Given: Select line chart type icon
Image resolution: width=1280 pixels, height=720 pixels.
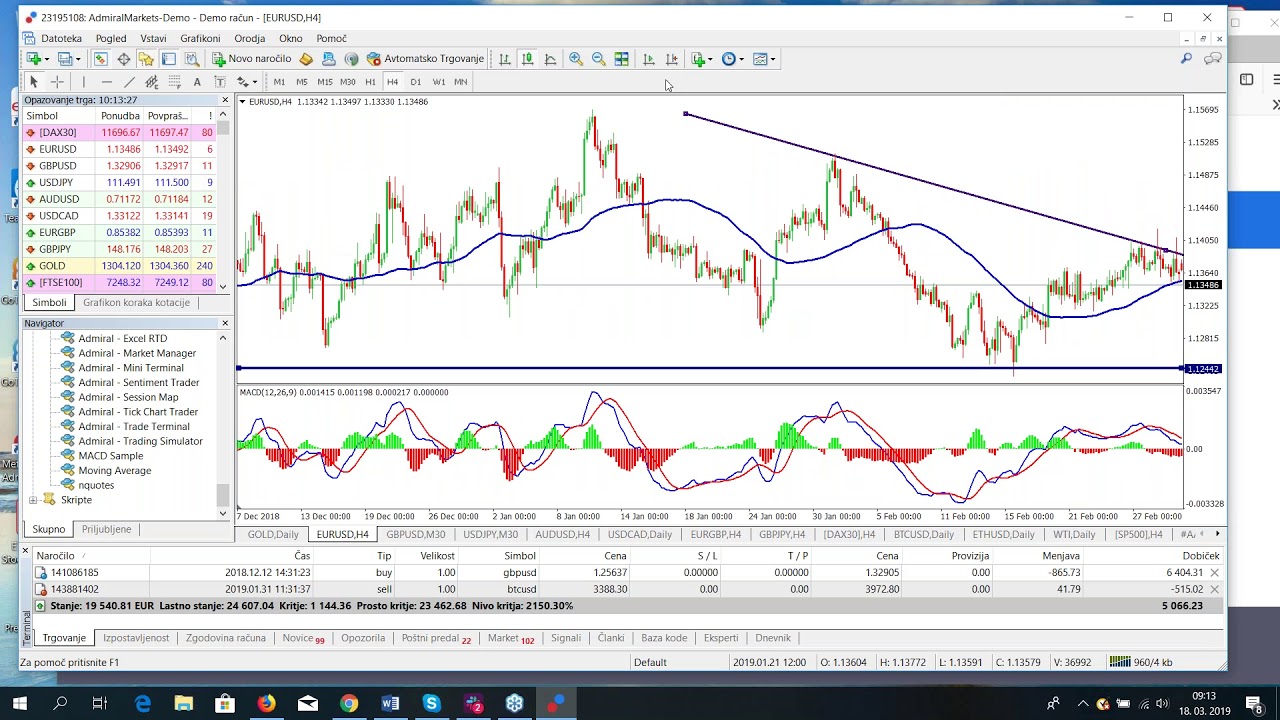Looking at the screenshot, I should (x=550, y=59).
